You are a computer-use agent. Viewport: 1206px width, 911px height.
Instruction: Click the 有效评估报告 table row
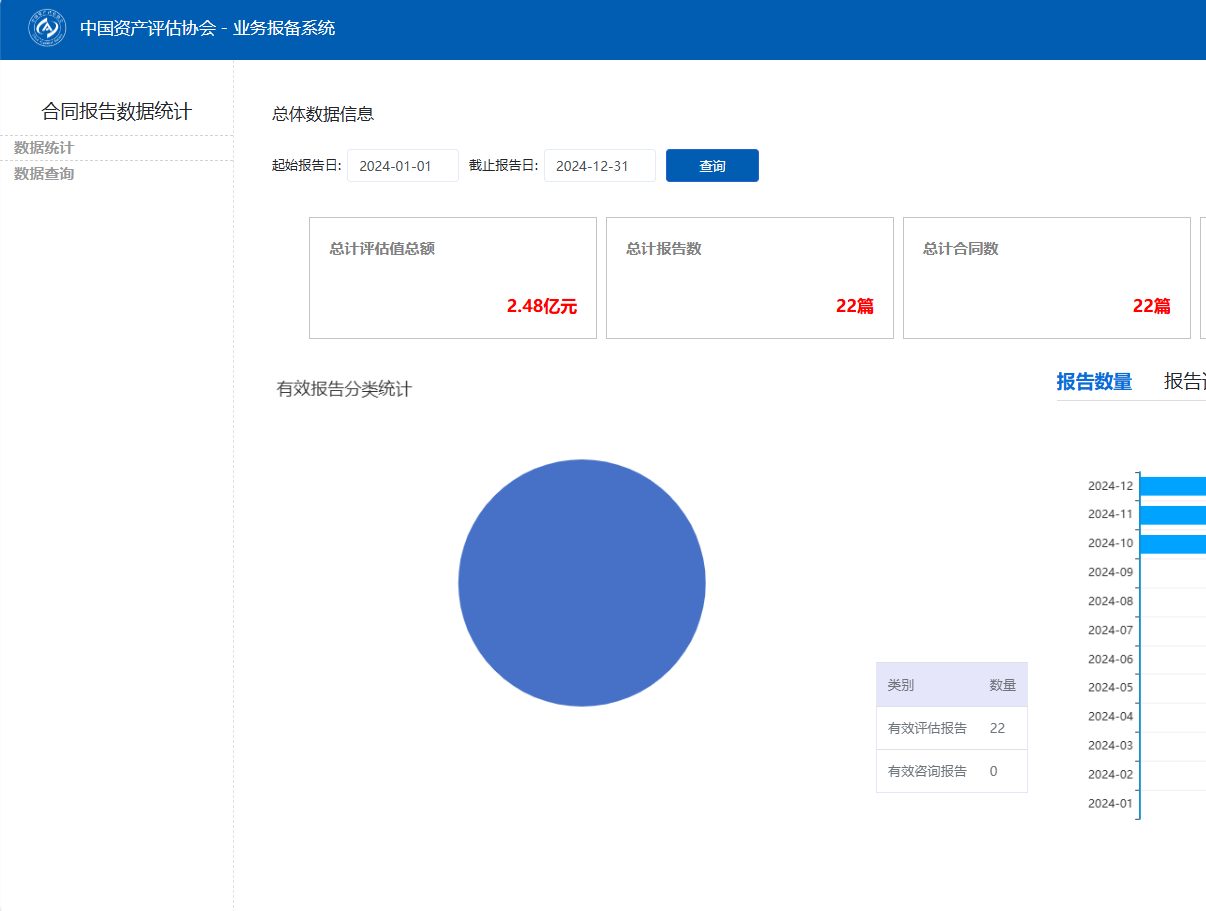951,728
